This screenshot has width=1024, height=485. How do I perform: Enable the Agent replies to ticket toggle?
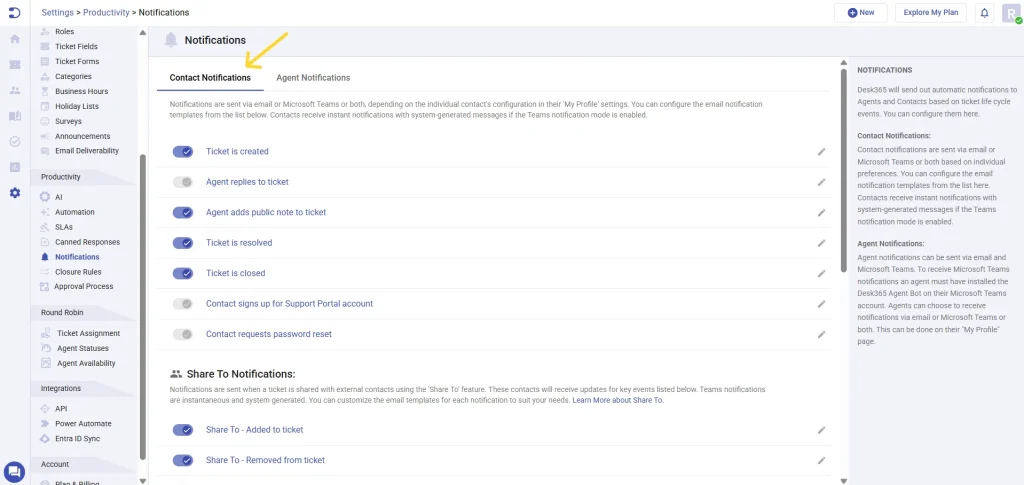pyautogui.click(x=183, y=182)
